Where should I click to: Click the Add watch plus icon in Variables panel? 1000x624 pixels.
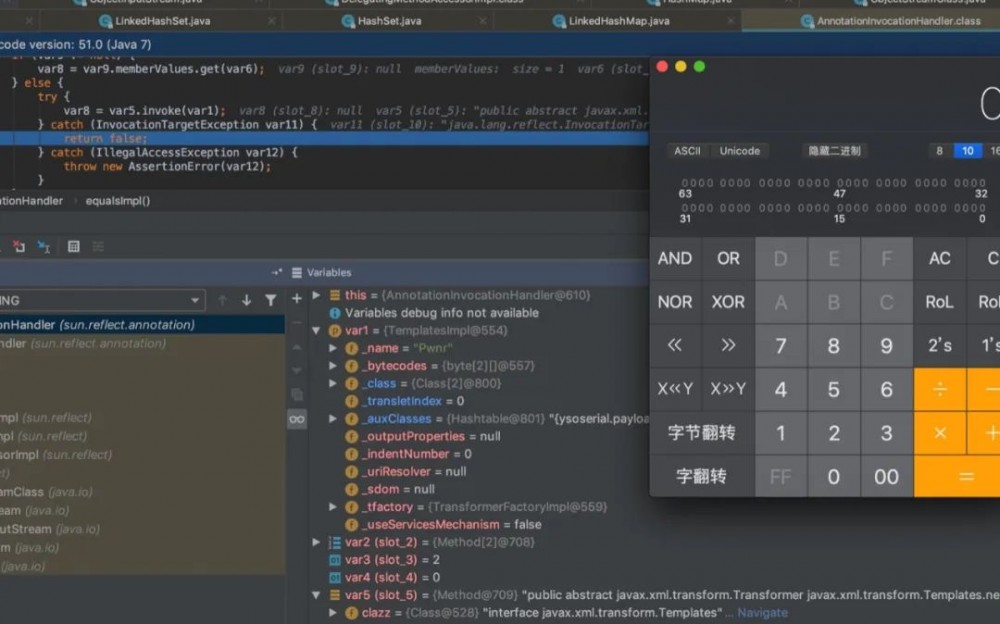coord(296,297)
